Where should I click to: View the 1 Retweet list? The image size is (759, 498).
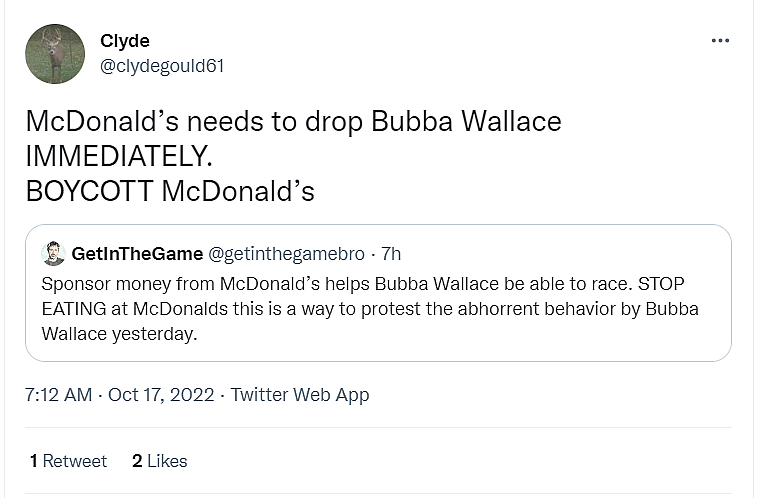tap(68, 461)
